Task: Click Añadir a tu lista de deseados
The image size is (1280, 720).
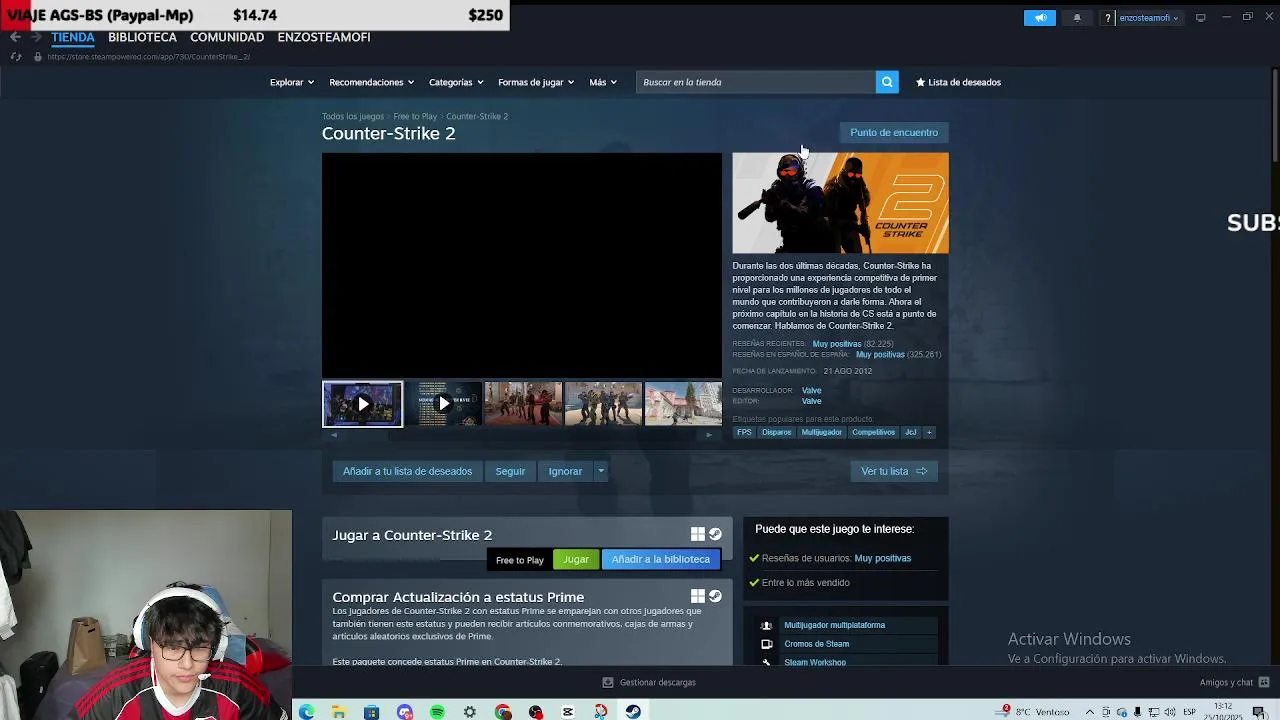Action: click(x=407, y=471)
